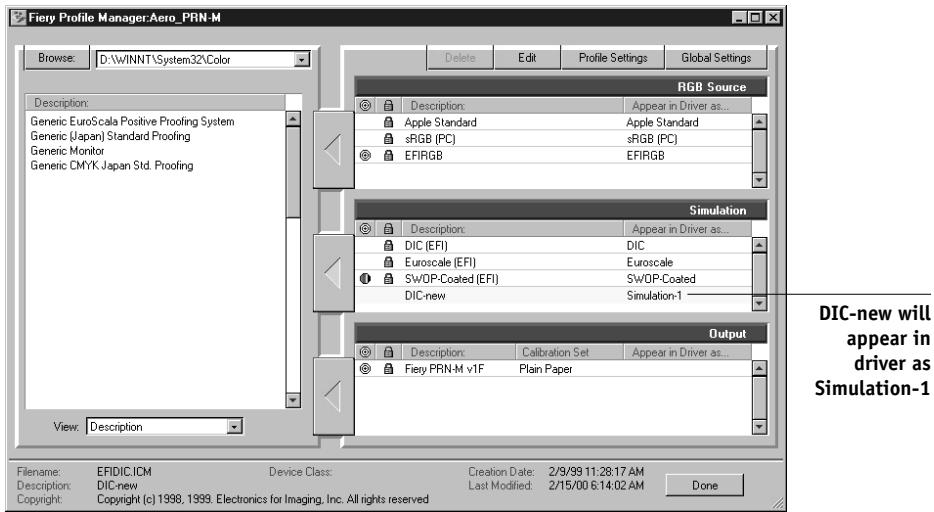Click the Fiery Profile Manager title bar icon

point(20,17)
